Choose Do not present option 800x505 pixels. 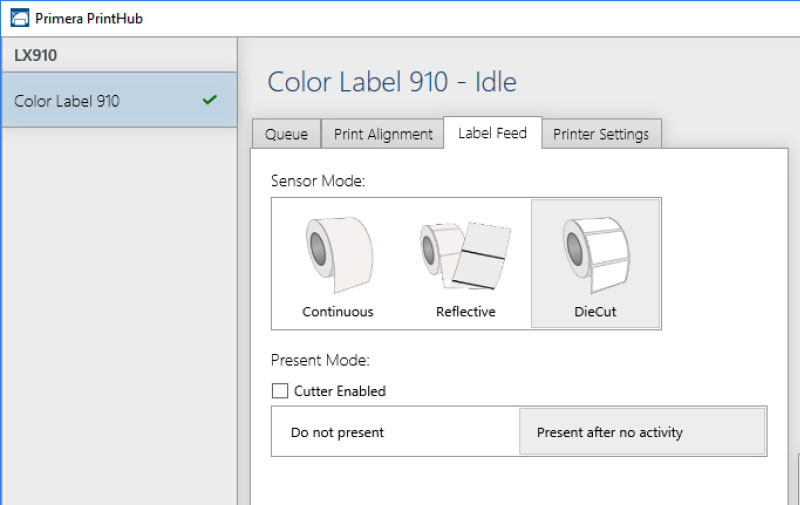tap(395, 432)
